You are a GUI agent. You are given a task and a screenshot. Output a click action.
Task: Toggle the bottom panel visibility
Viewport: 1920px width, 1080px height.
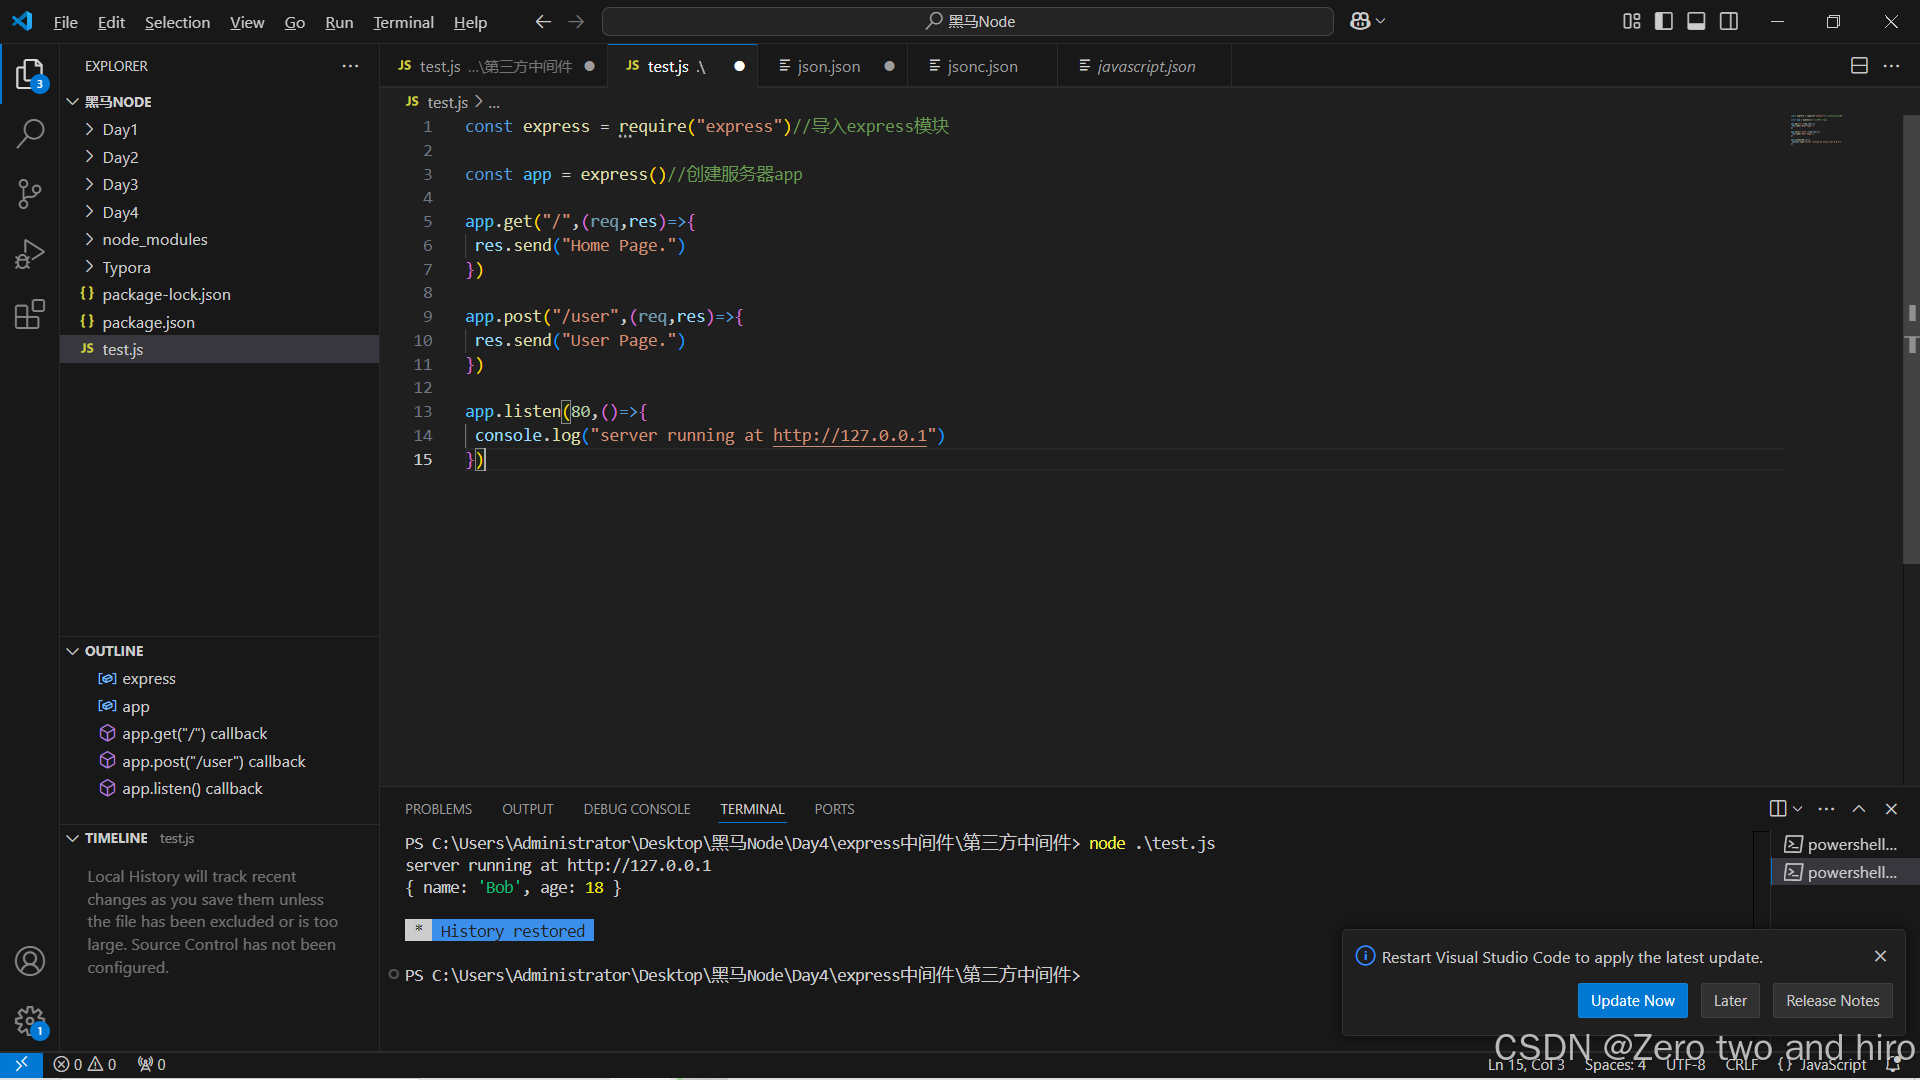pyautogui.click(x=1696, y=21)
